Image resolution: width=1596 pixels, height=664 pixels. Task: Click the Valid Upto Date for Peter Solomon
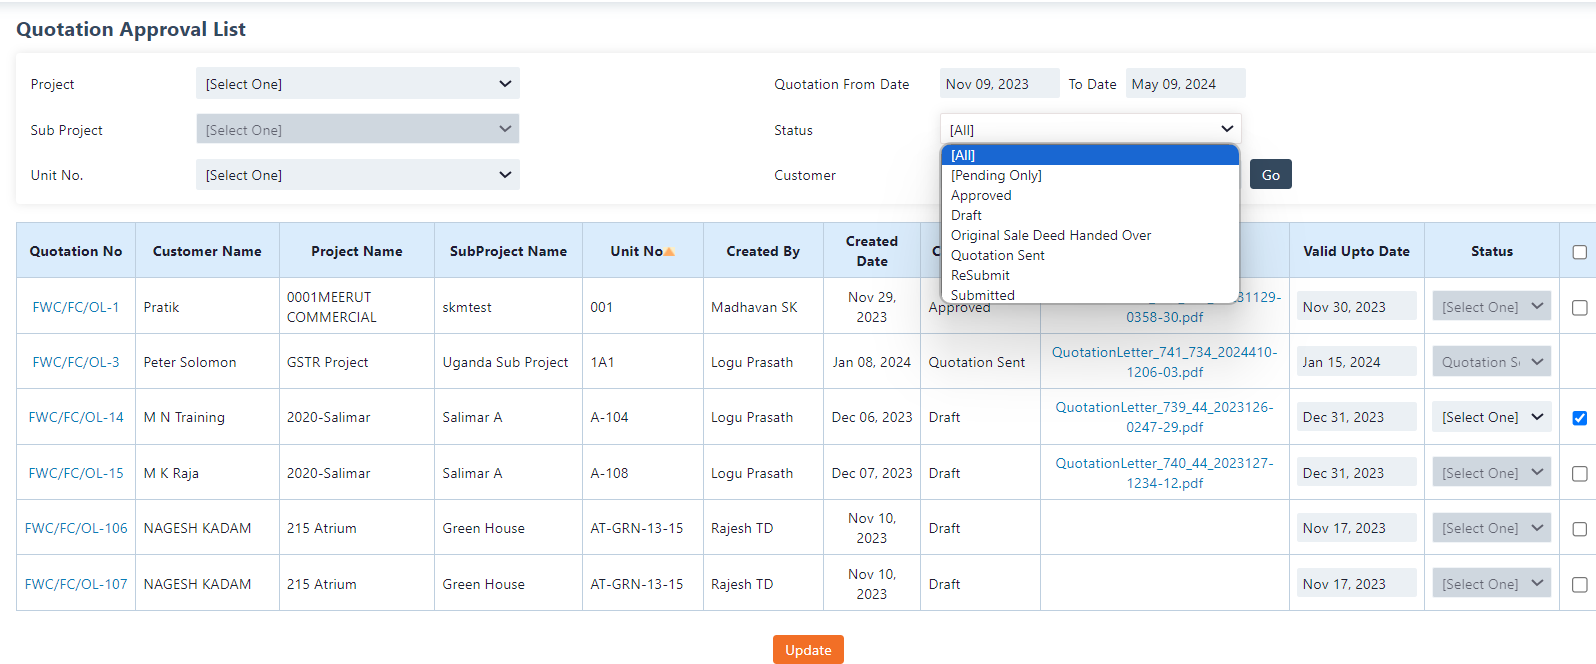[x=1356, y=362]
